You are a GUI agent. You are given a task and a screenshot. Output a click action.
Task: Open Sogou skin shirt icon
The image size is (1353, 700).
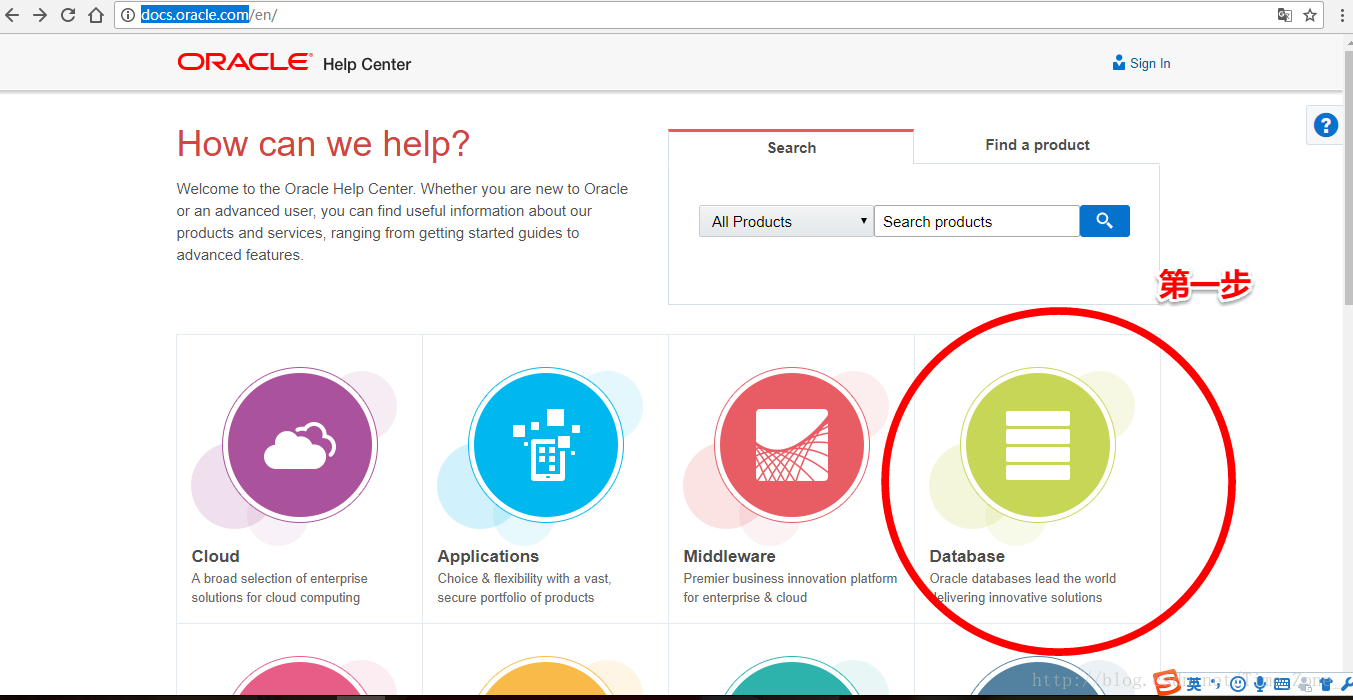[x=1326, y=684]
